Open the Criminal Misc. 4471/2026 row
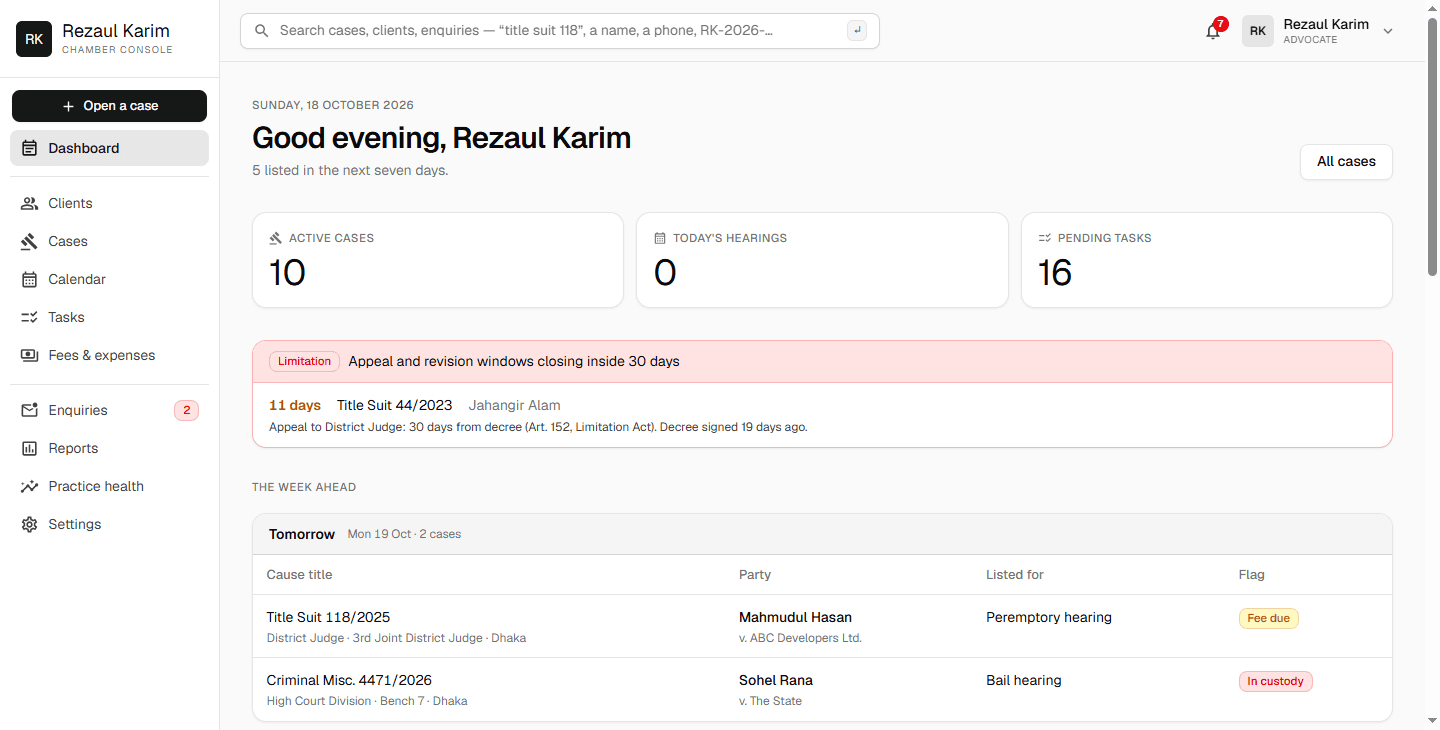 coord(822,689)
